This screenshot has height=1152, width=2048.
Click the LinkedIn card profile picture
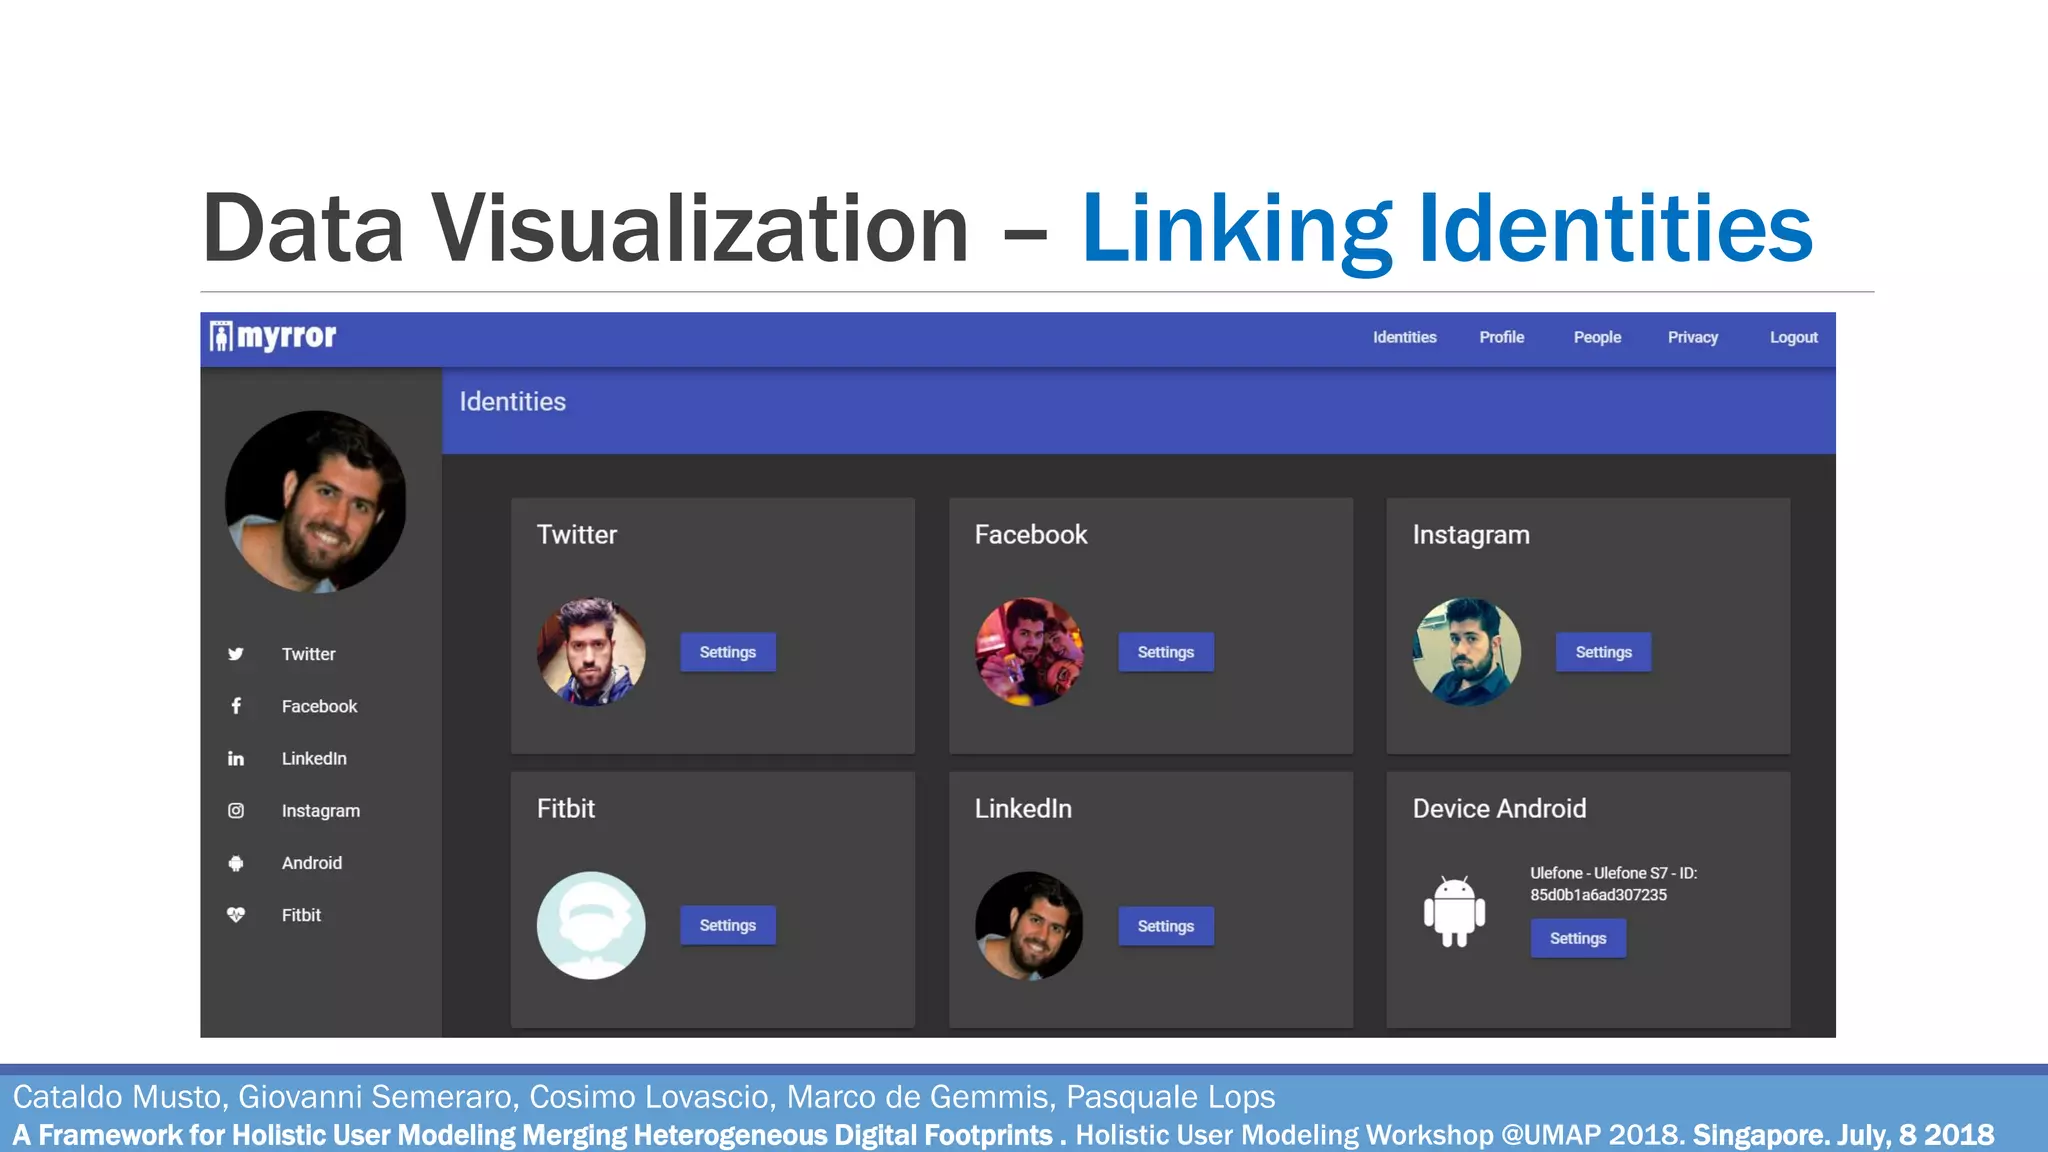1029,926
